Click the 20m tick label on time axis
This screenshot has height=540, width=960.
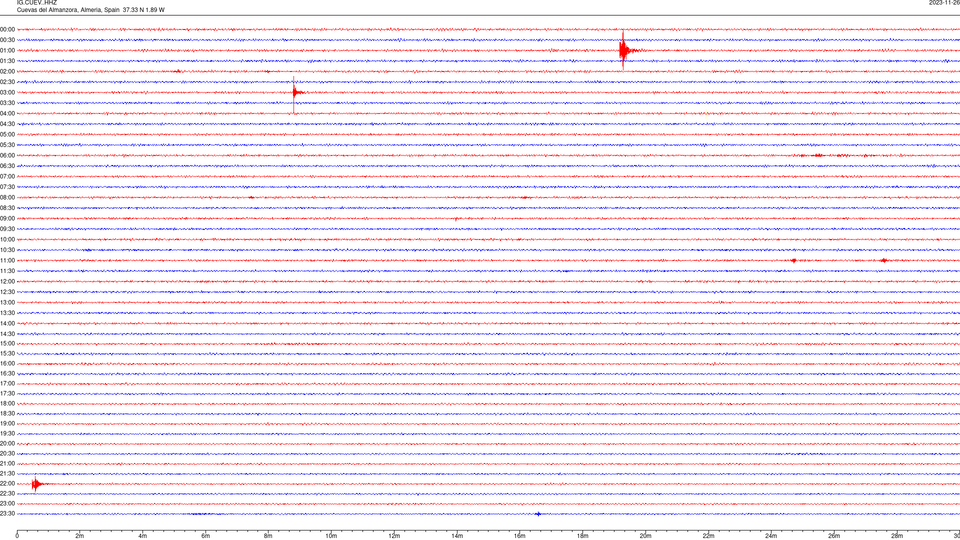[x=645, y=536]
